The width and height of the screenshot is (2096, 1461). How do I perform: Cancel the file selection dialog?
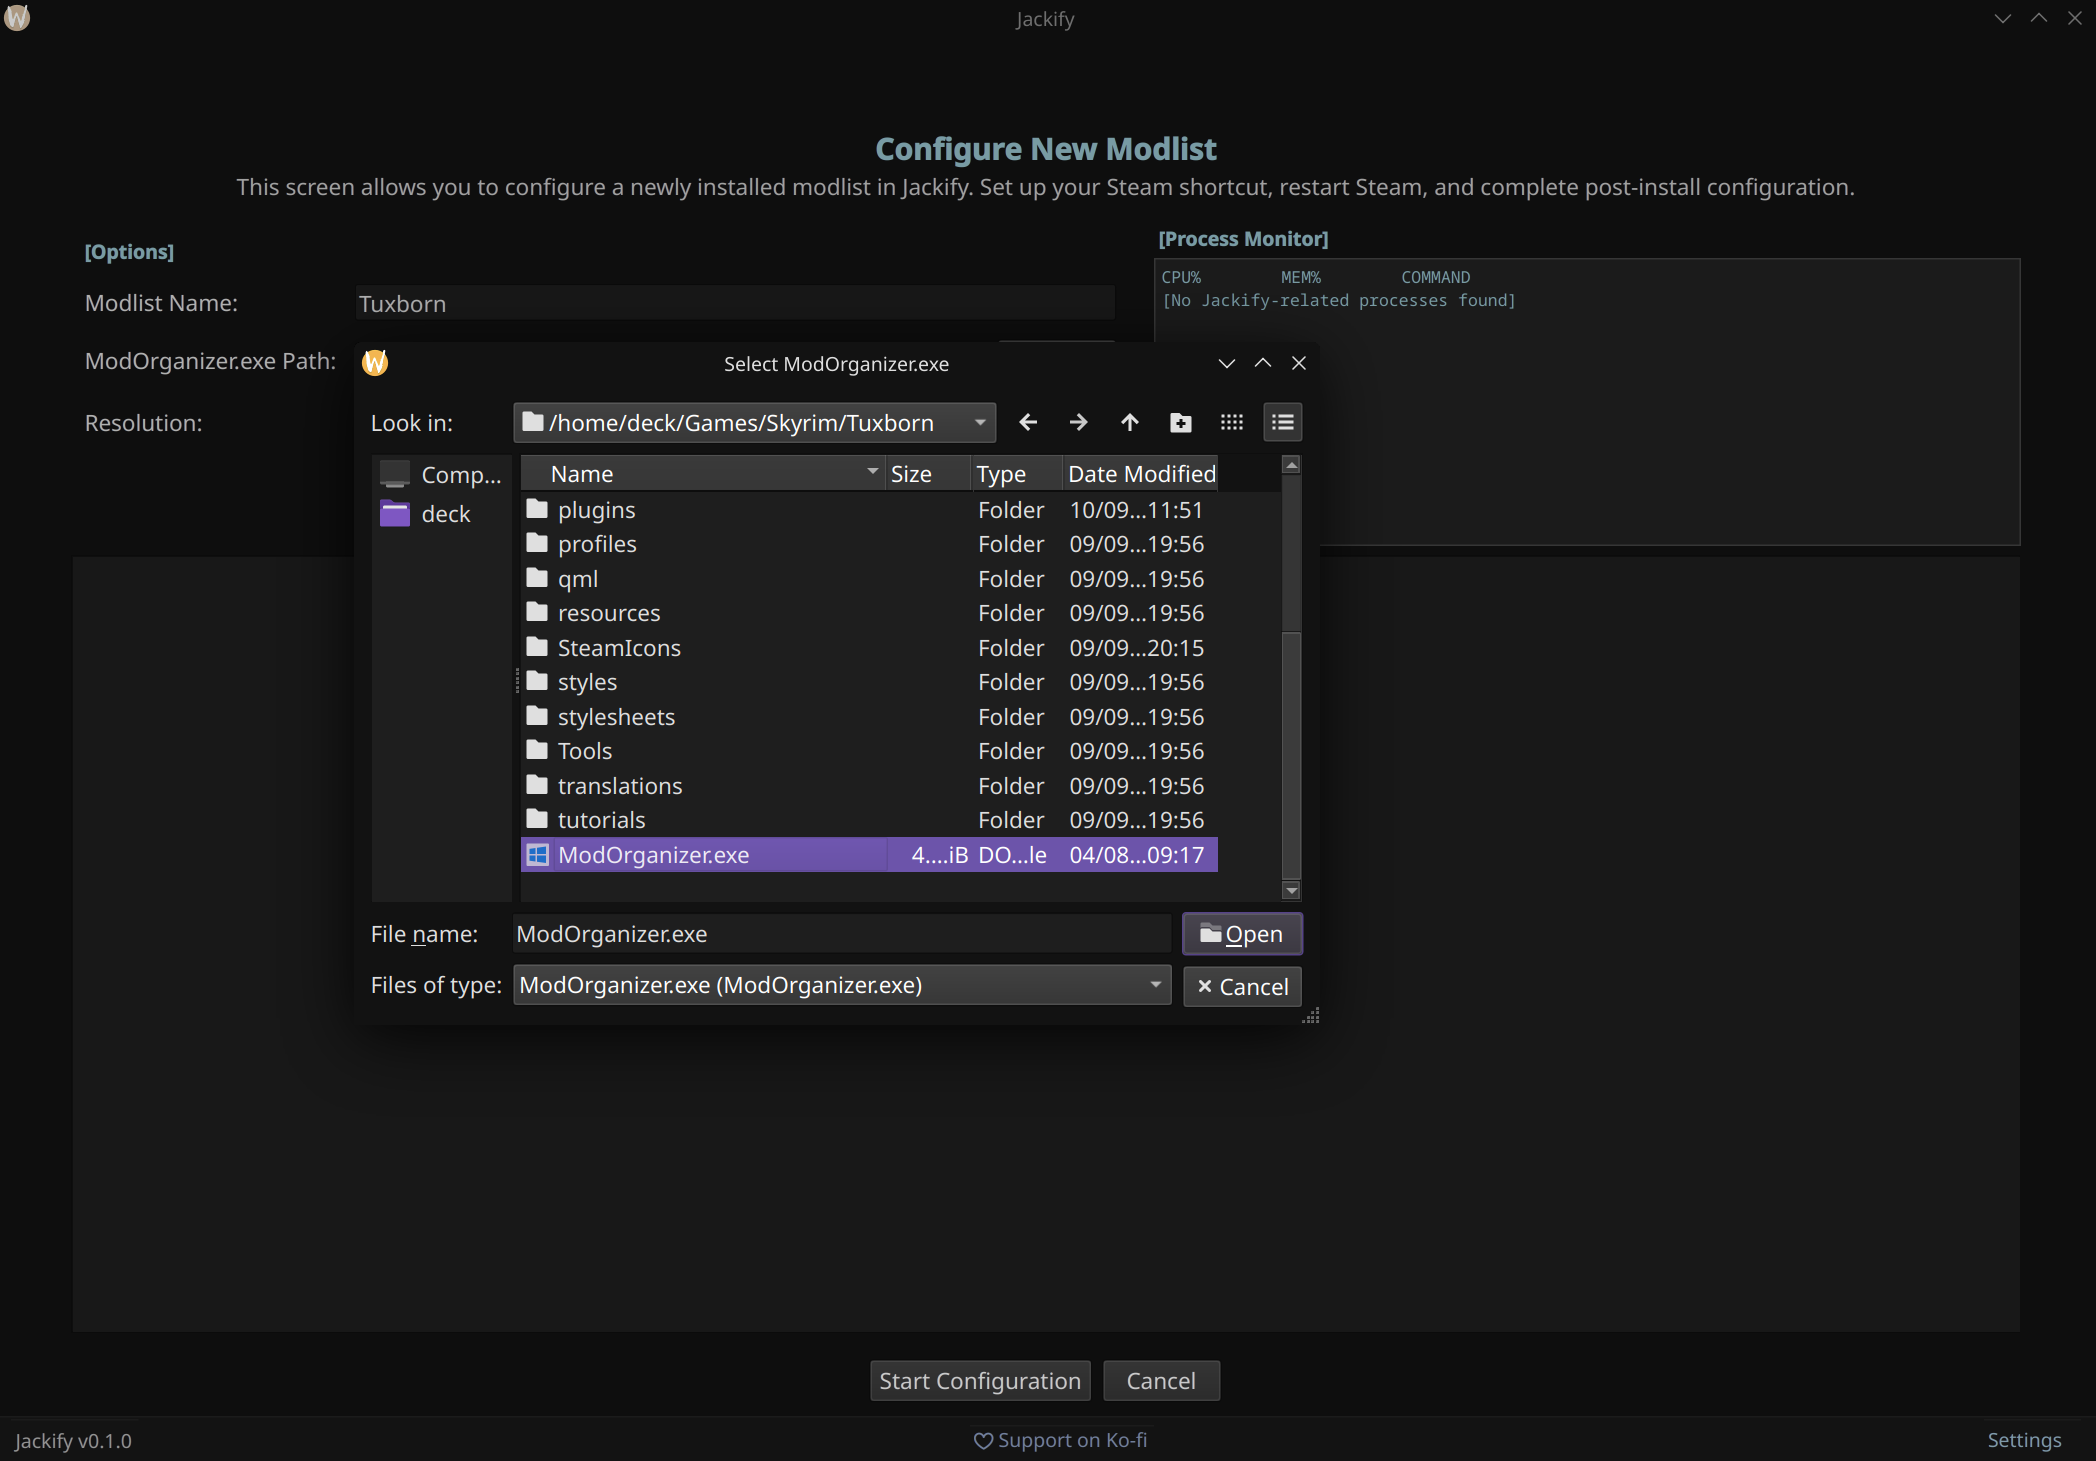pos(1242,987)
